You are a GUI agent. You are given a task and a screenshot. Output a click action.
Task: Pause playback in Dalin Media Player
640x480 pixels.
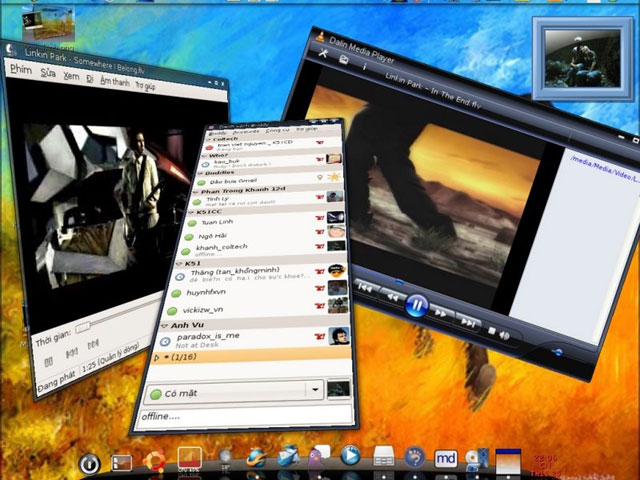coord(417,304)
